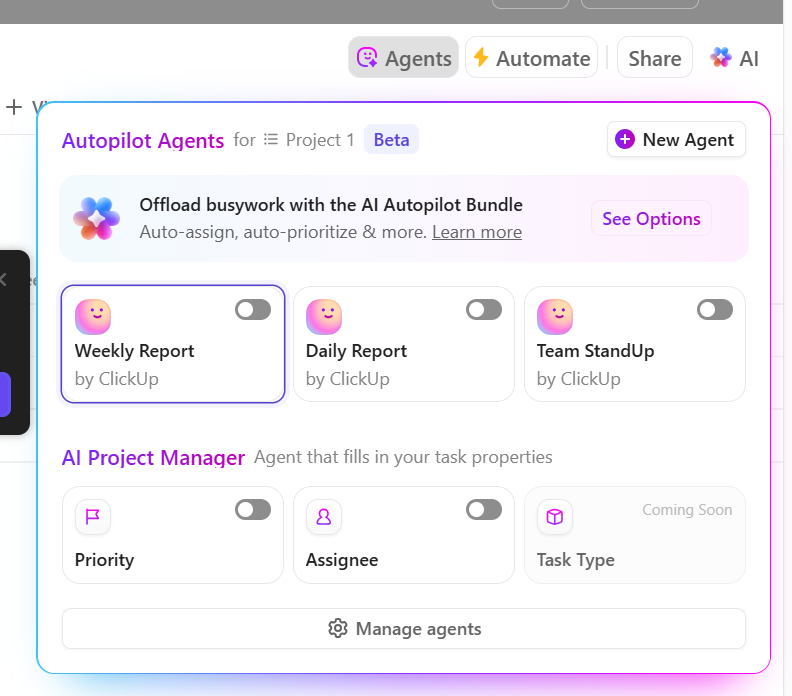
Task: Click the Agents face icon
Action: [x=367, y=58]
